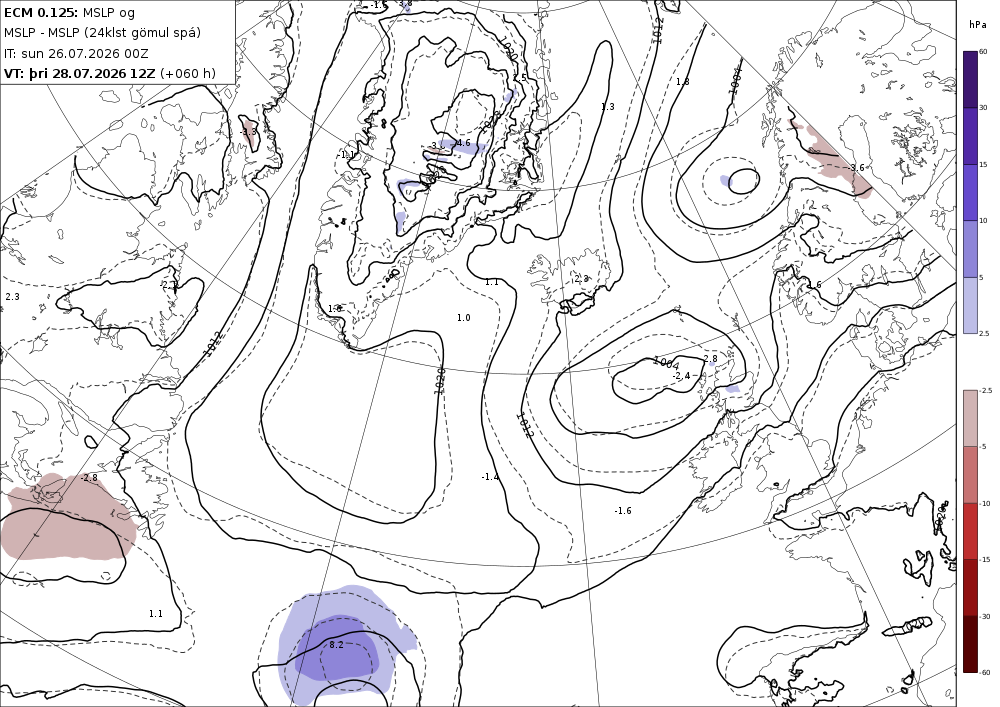1000x707 pixels.
Task: Click the valid time 'VT: þri 28.07.2026 12Z'
Action: pyautogui.click(x=79, y=73)
